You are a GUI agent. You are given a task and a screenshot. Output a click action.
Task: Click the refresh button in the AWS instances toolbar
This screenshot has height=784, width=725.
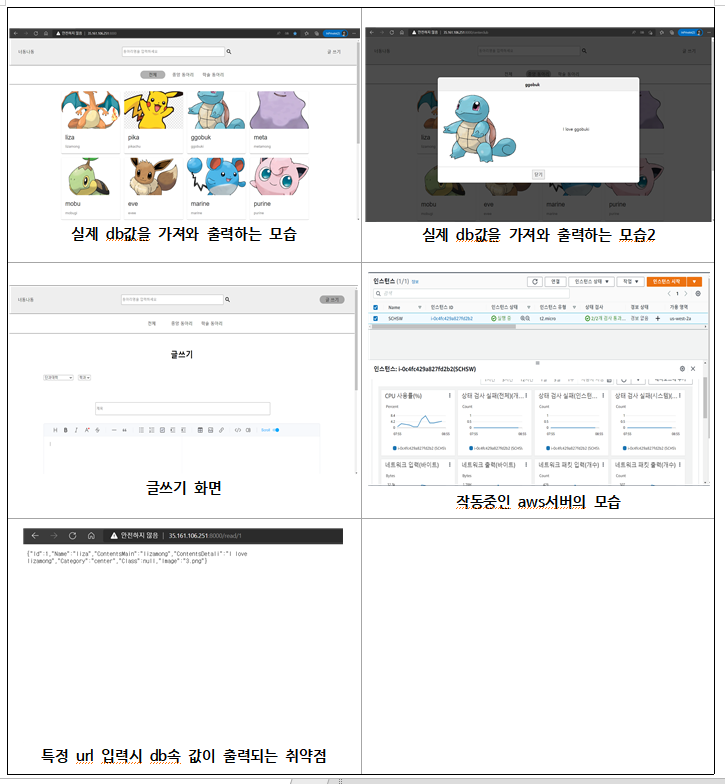click(534, 282)
